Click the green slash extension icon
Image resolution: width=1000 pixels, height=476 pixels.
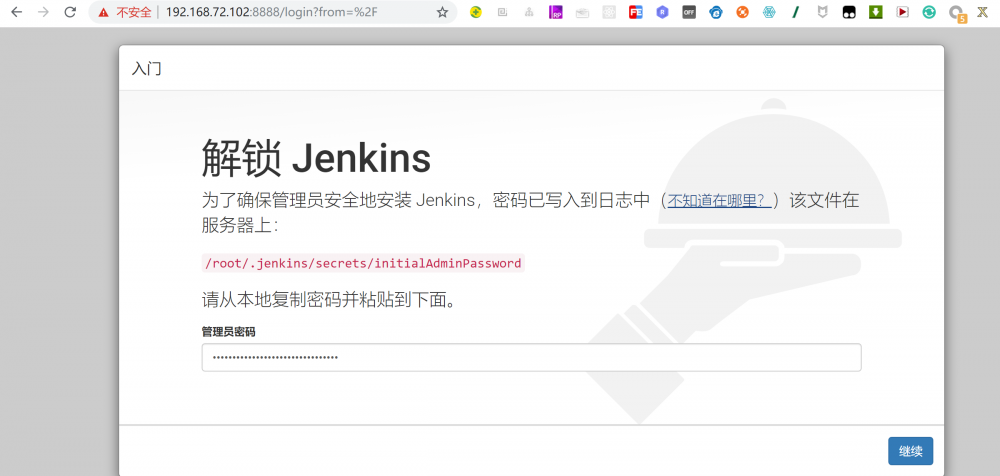(x=796, y=12)
